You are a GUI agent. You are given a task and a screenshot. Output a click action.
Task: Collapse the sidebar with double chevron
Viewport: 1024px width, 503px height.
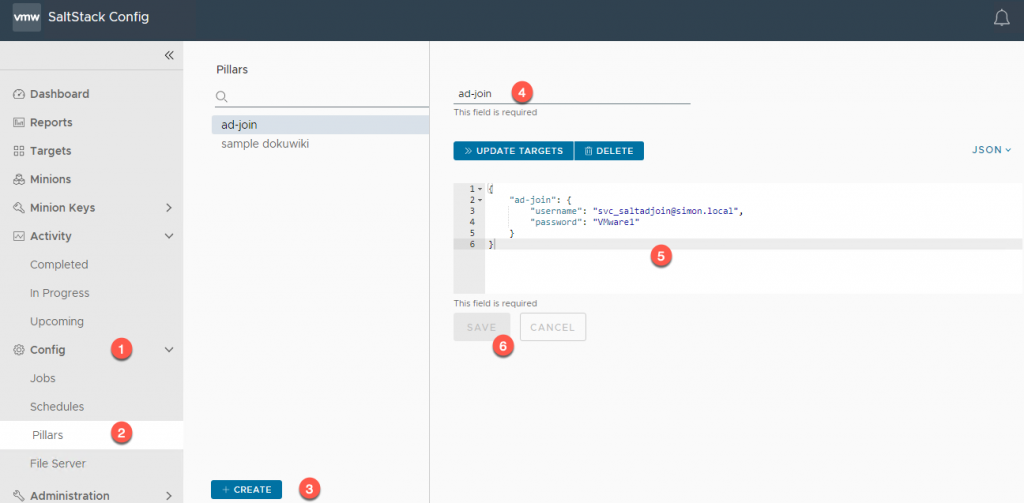[x=169, y=56]
